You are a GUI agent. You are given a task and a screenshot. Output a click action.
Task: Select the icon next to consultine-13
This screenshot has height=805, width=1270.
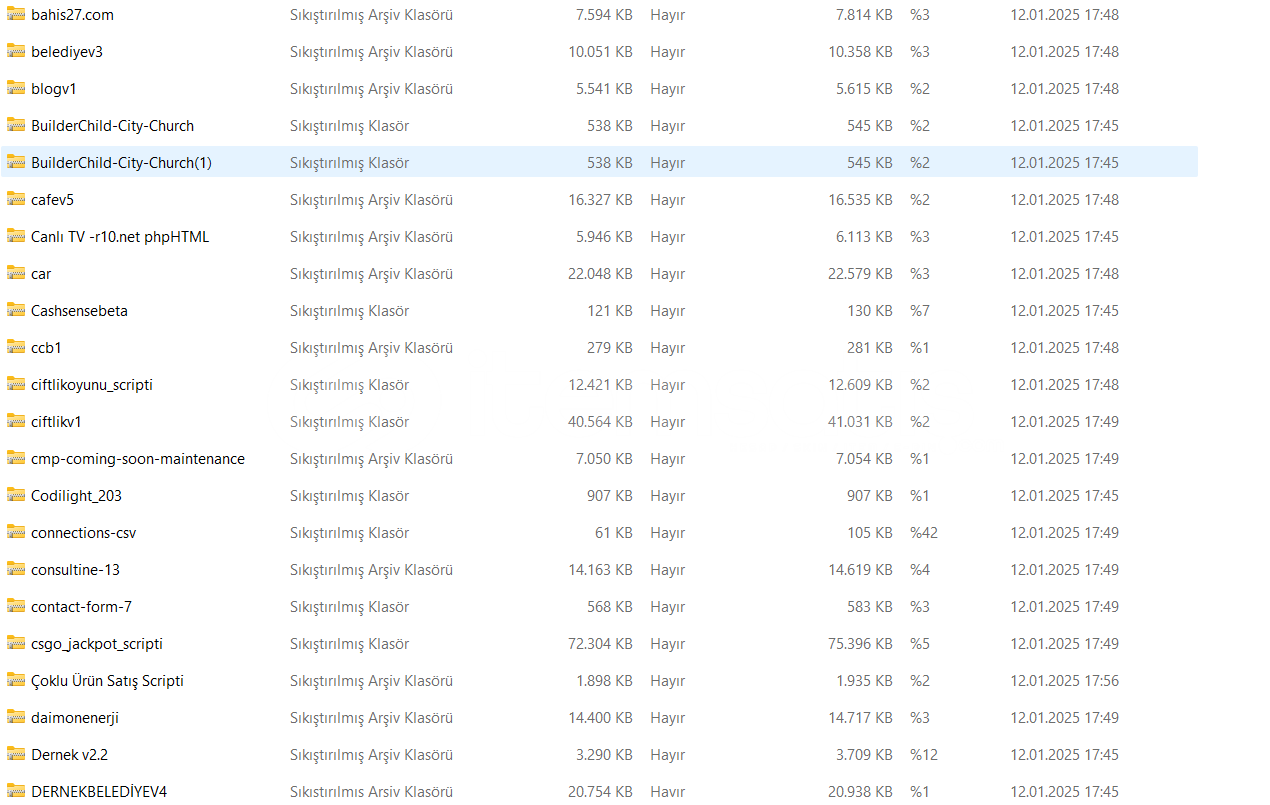coord(16,569)
